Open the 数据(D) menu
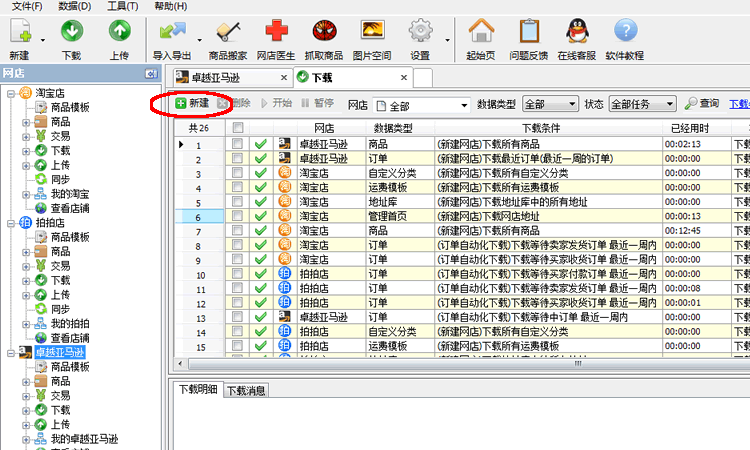This screenshot has width=750, height=450. pos(75,6)
